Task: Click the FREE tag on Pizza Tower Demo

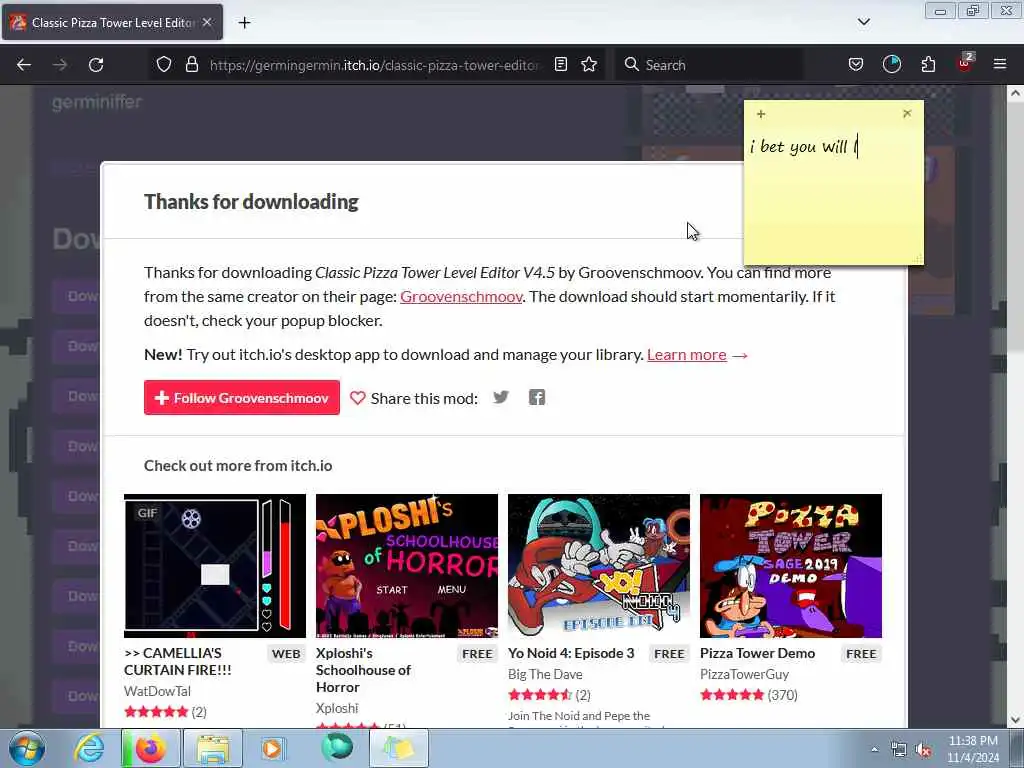Action: pos(861,654)
